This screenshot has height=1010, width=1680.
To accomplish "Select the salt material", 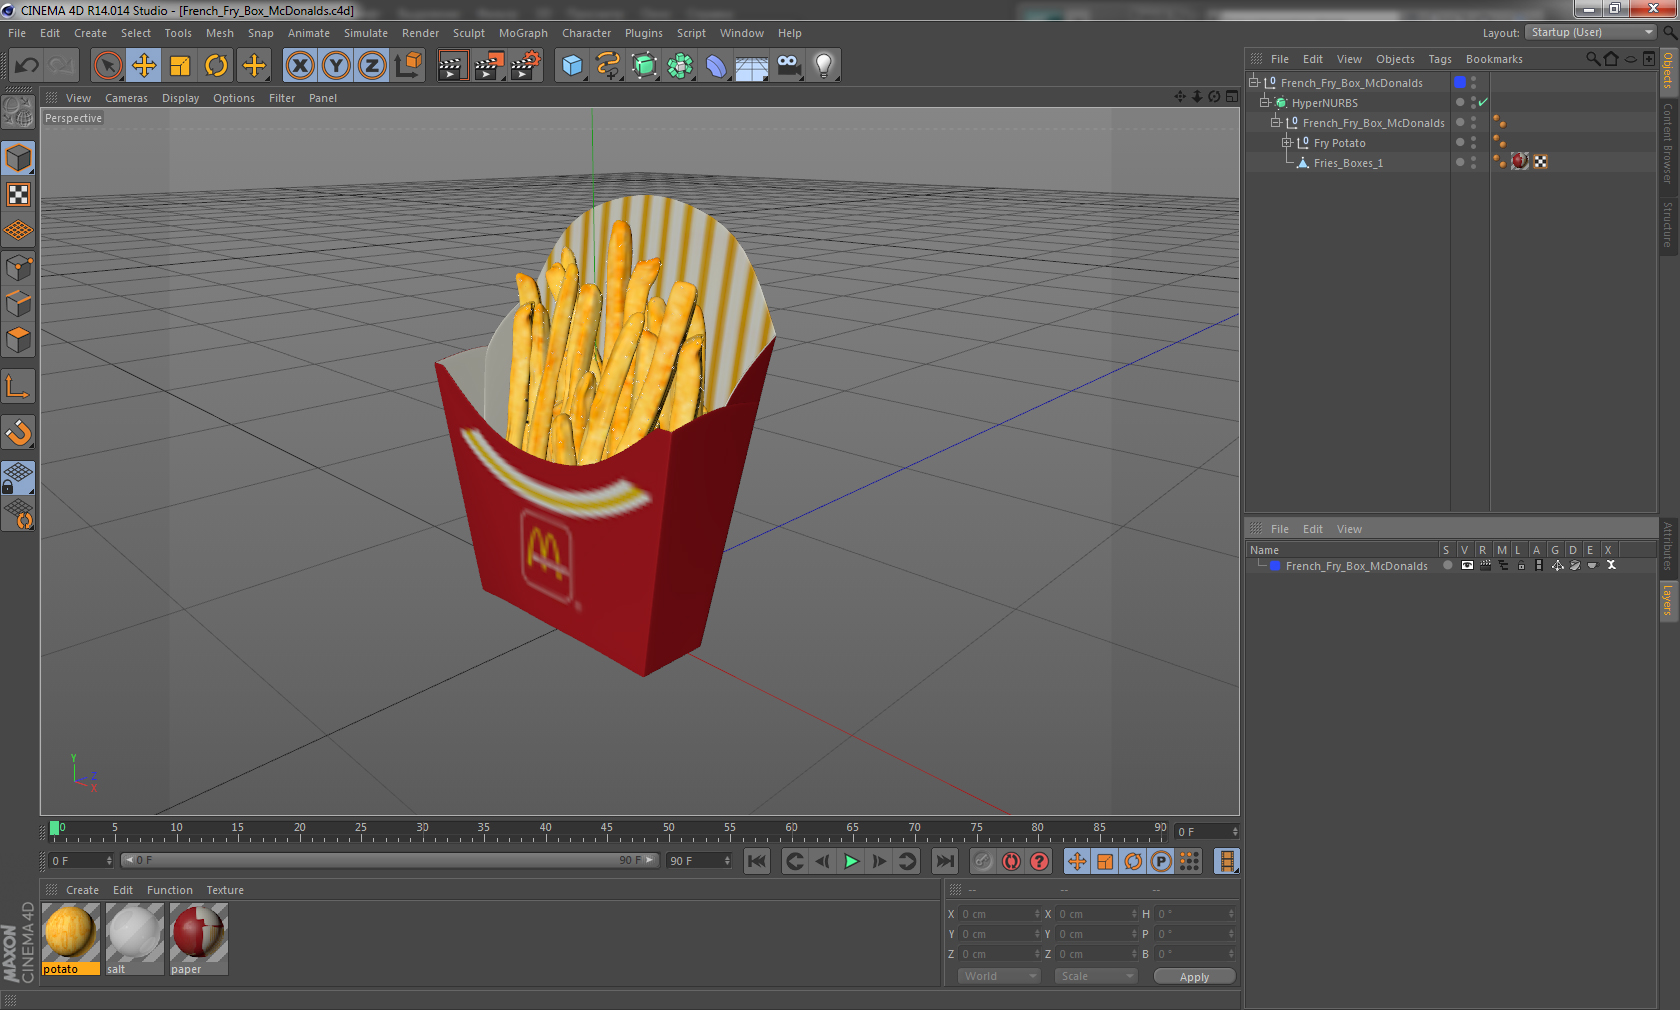I will click(135, 939).
